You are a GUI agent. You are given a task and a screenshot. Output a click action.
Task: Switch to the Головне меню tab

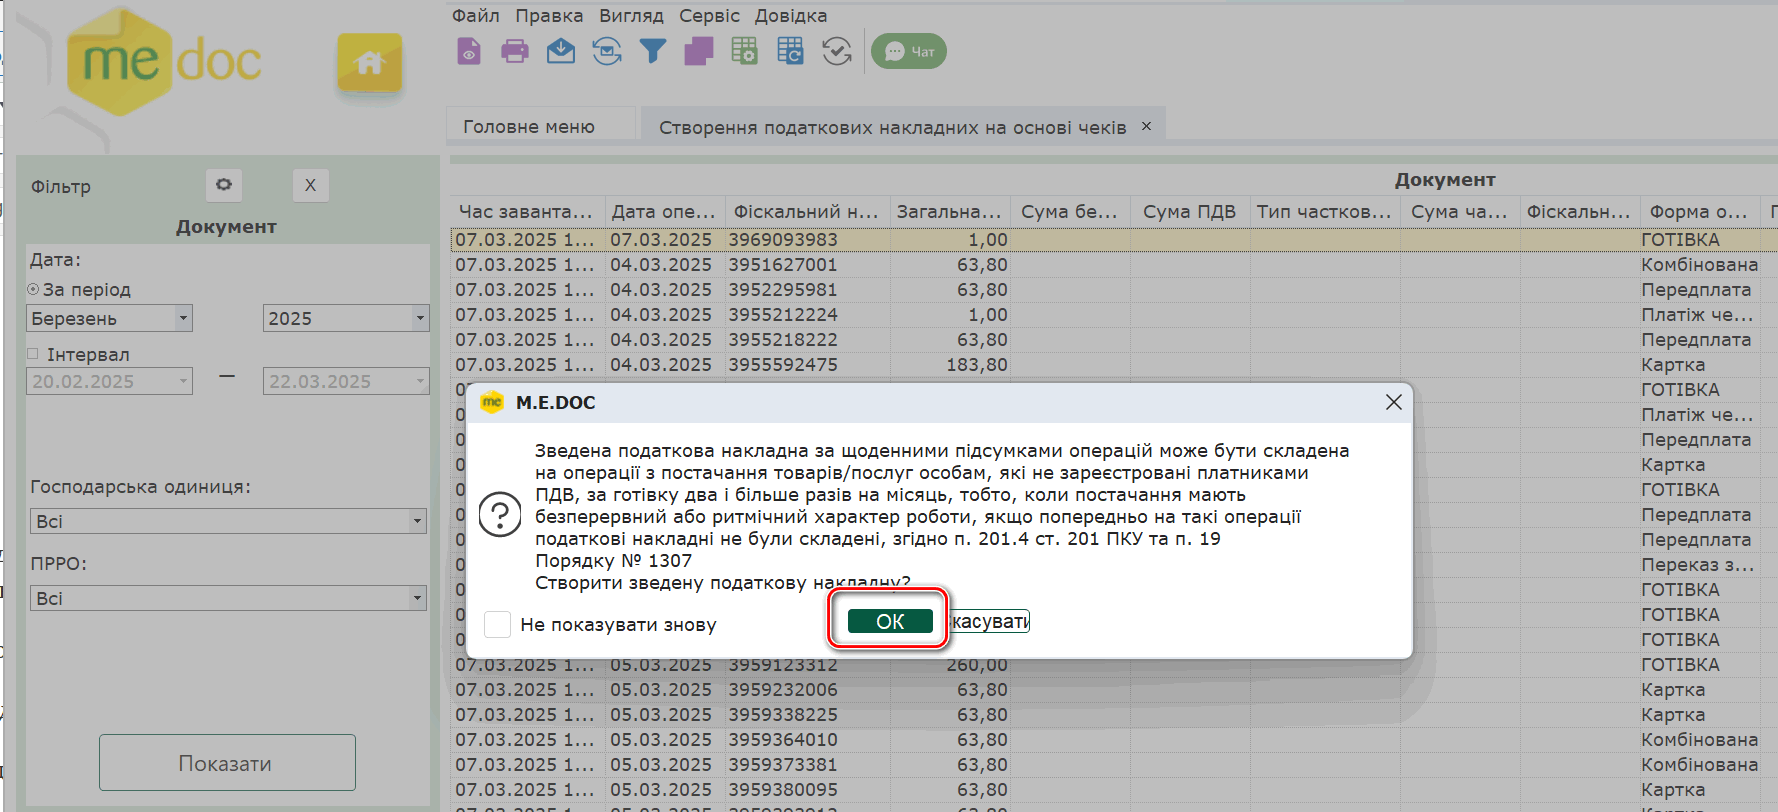[x=529, y=127]
